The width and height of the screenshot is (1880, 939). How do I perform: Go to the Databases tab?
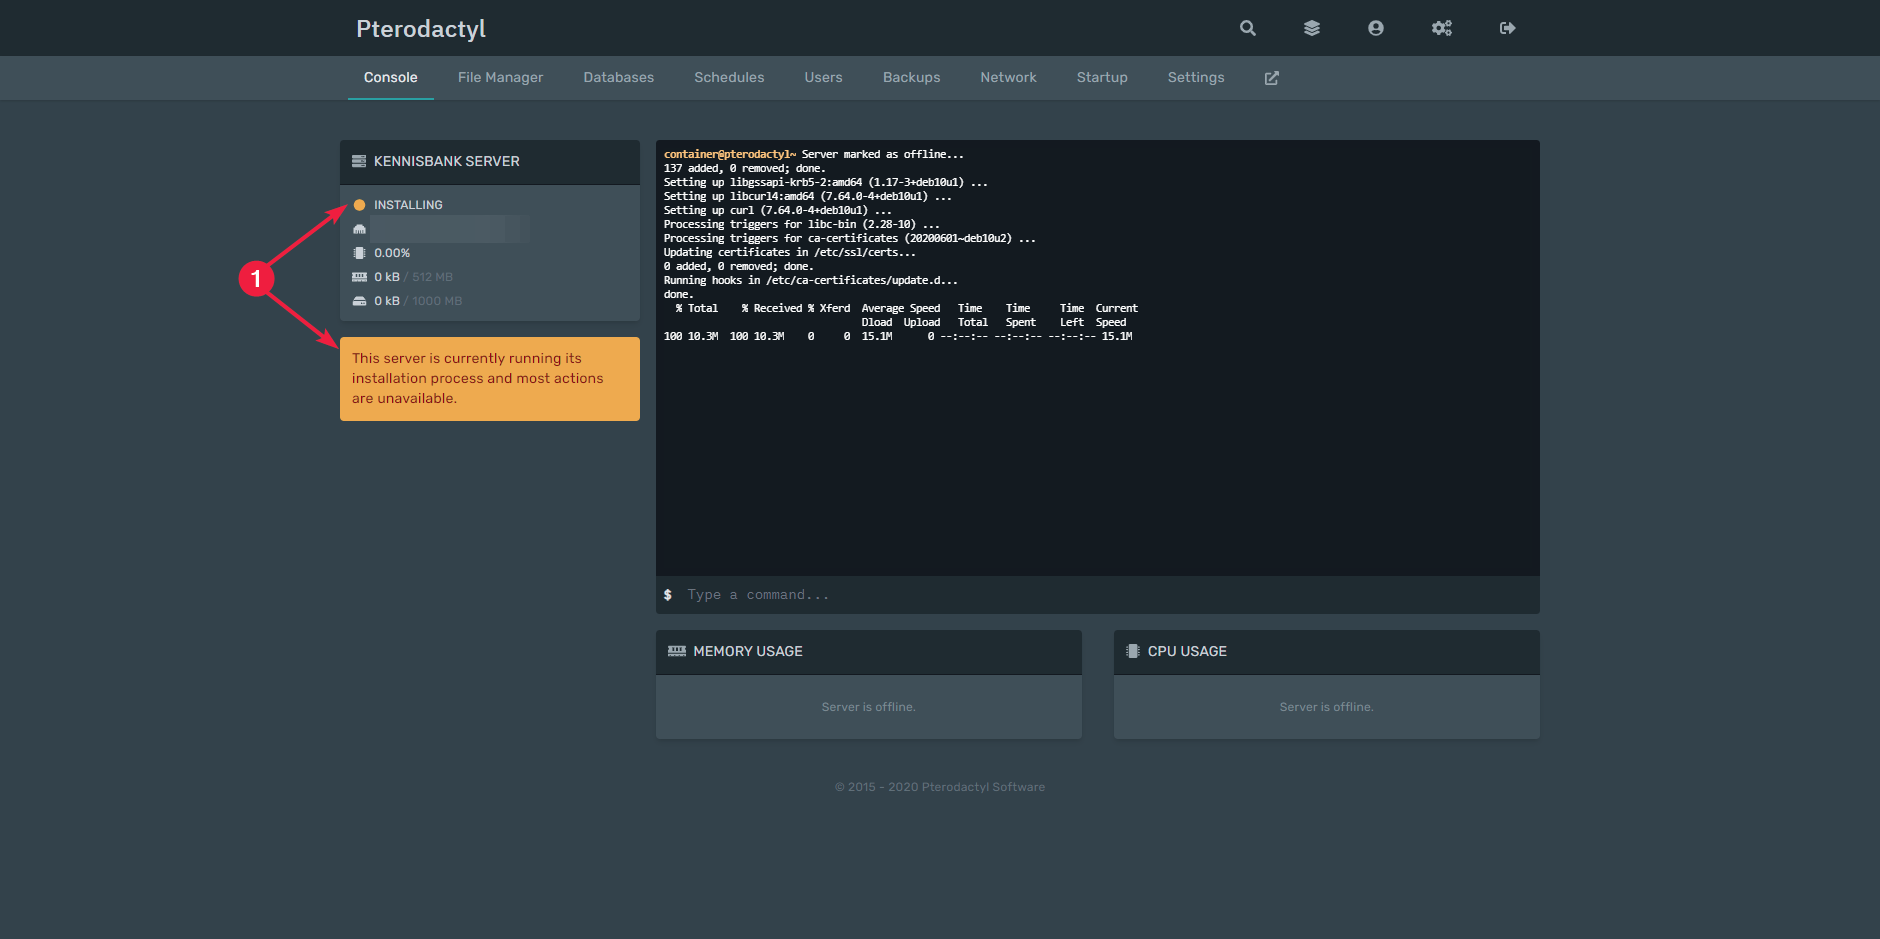619,78
